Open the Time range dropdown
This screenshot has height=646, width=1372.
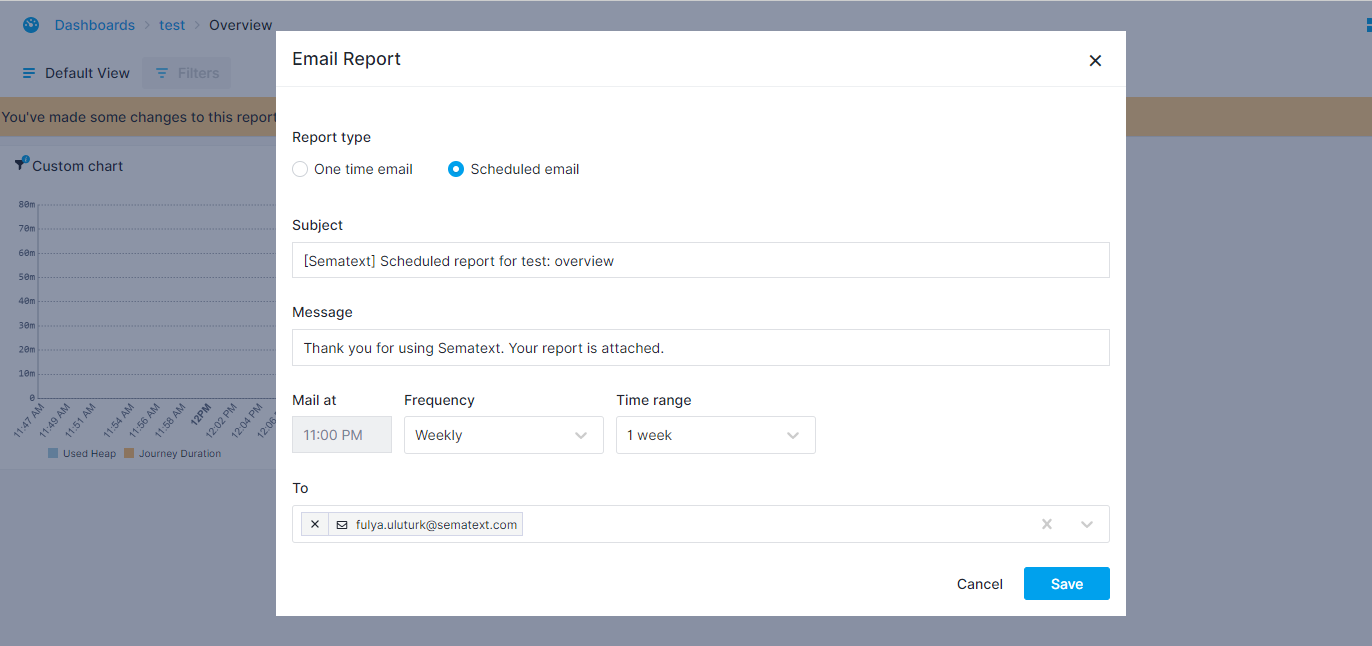click(716, 435)
